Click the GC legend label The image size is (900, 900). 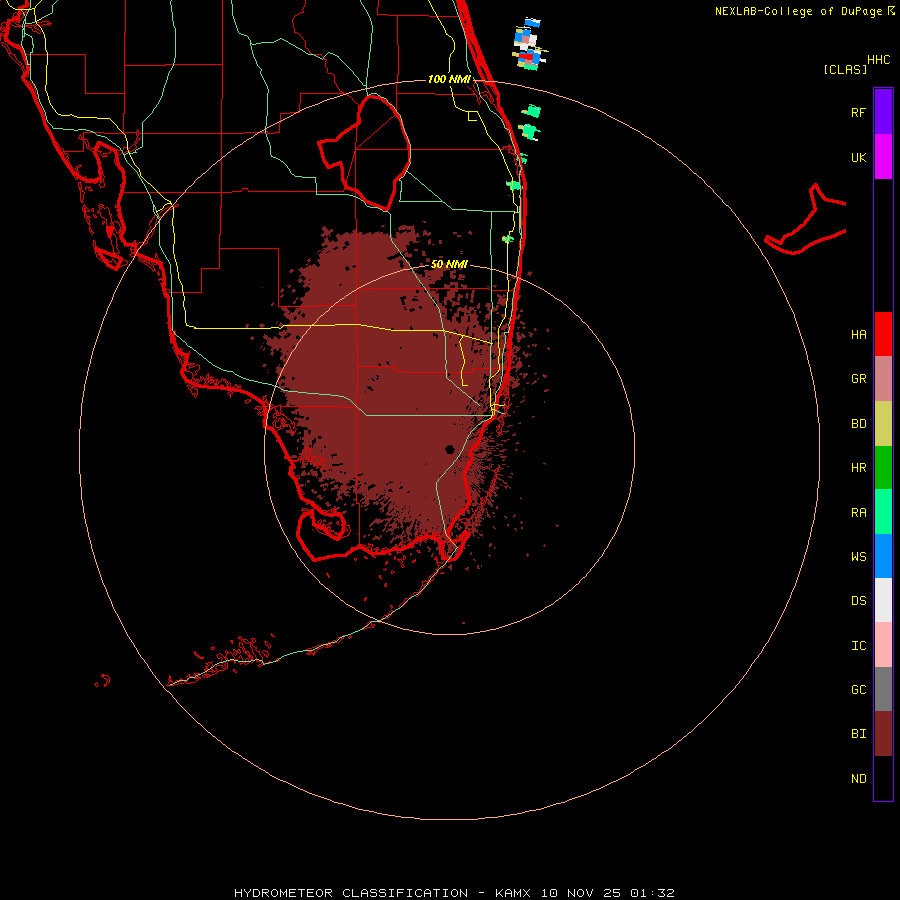858,690
